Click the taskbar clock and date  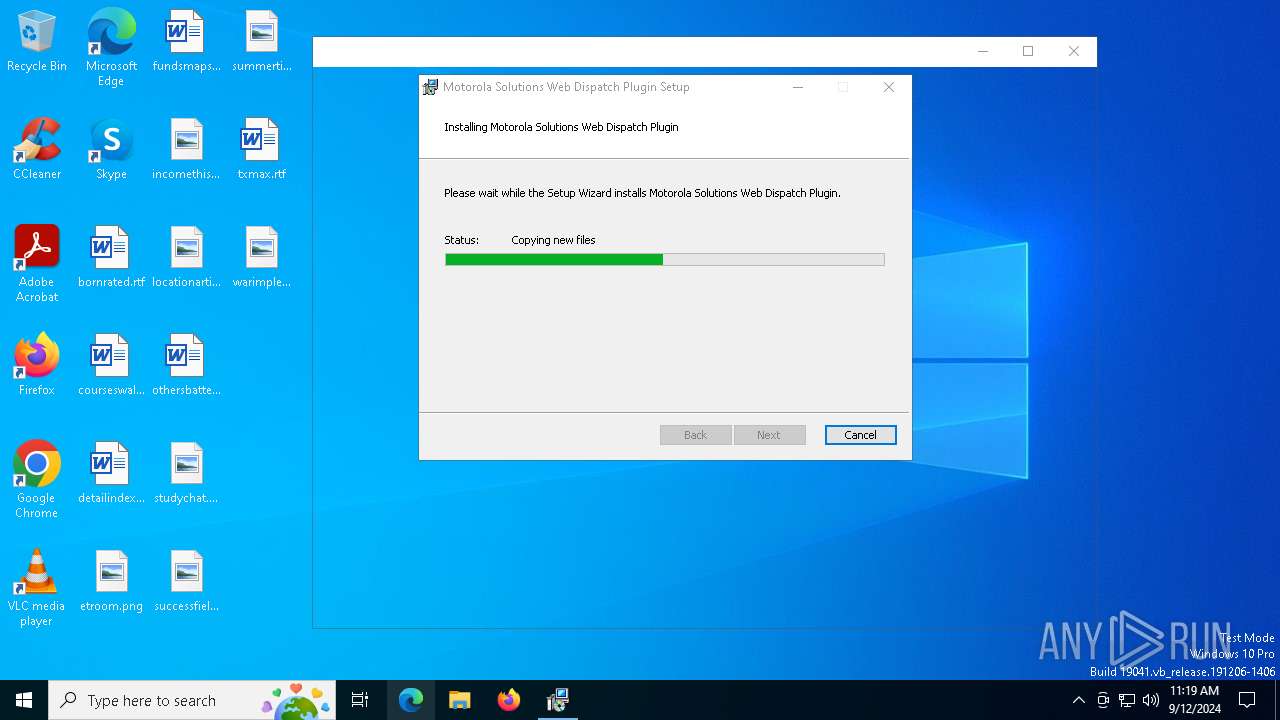coord(1194,700)
